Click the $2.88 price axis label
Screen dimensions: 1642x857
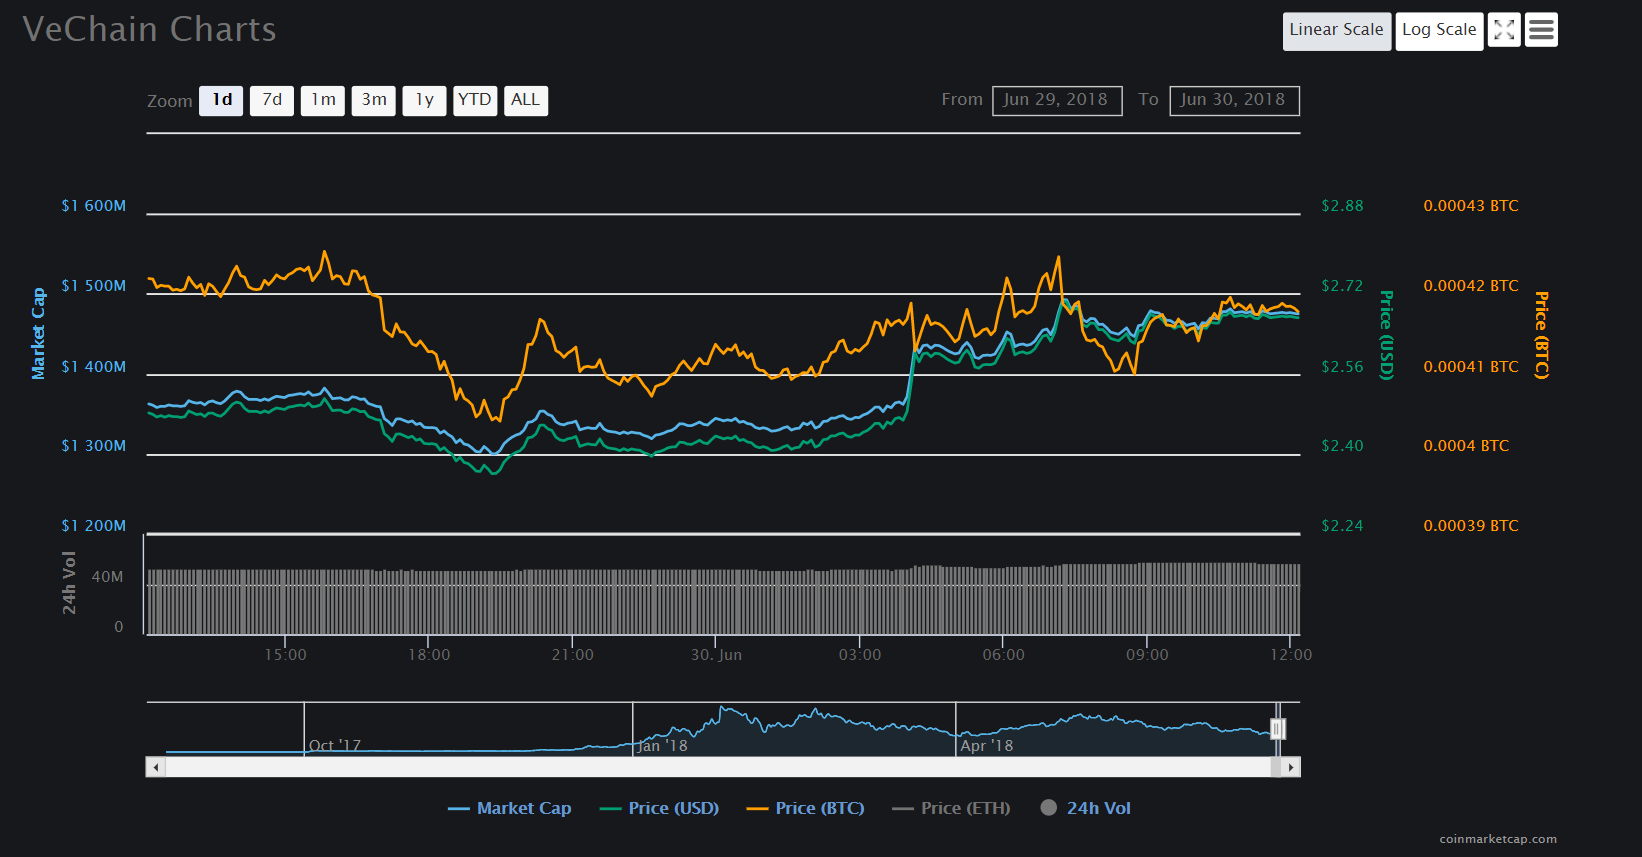point(1342,206)
